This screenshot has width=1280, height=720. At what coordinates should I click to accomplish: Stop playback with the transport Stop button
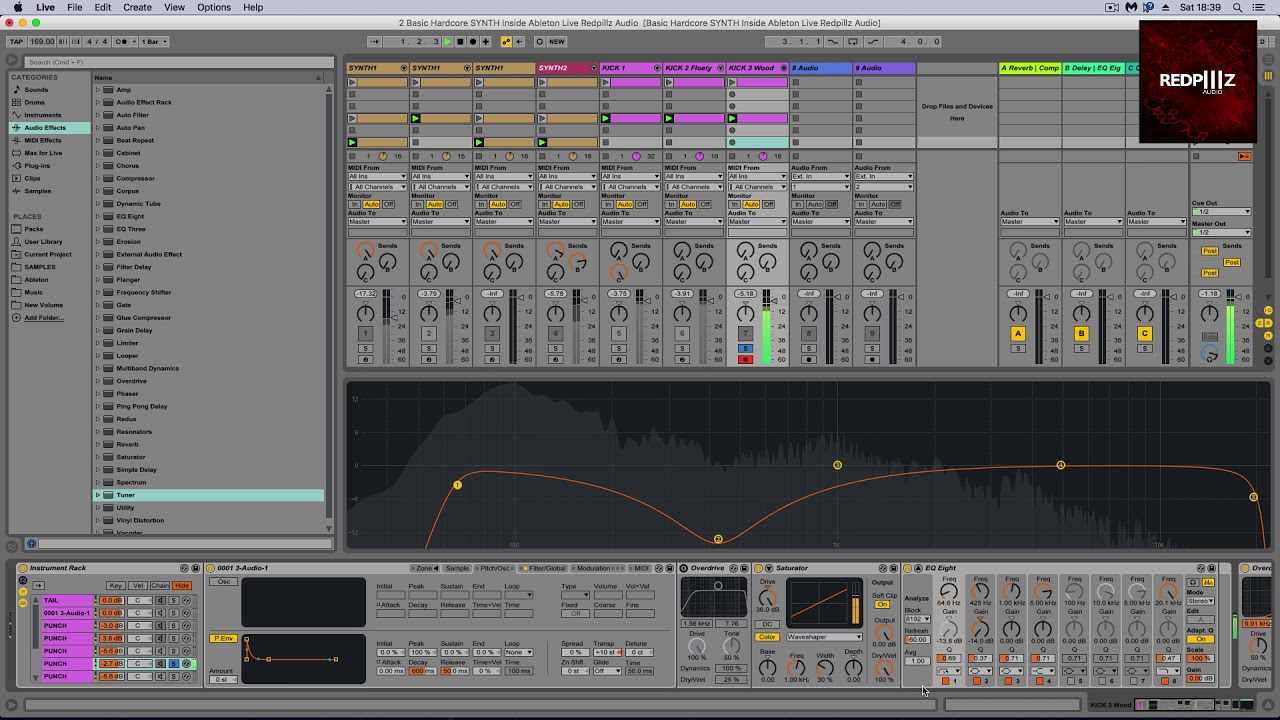pyautogui.click(x=460, y=41)
